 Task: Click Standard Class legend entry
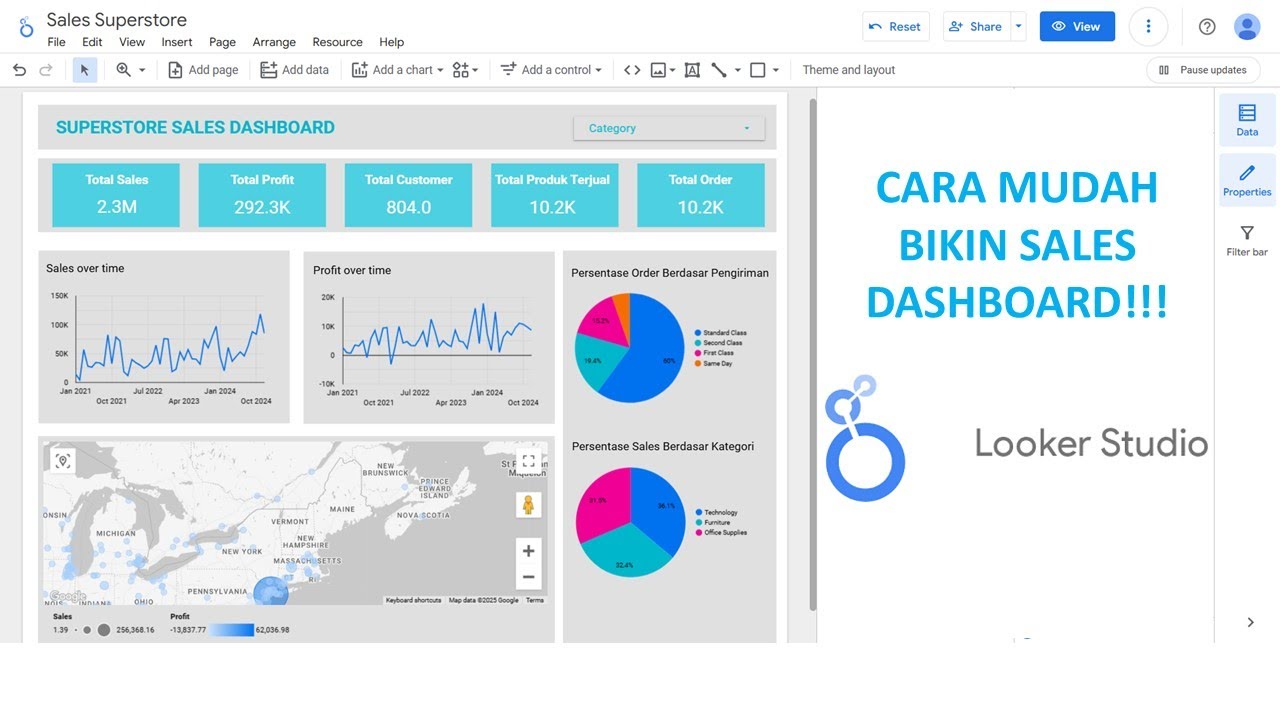(720, 333)
